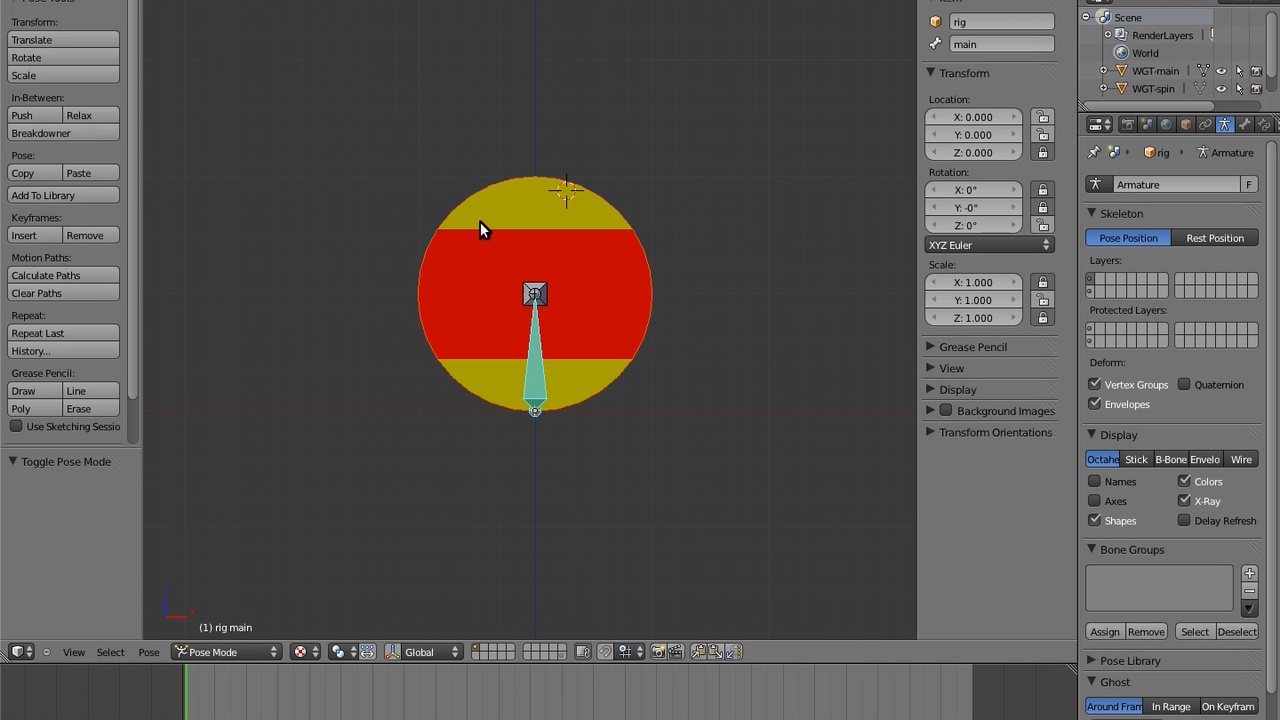This screenshot has width=1280, height=720.
Task: Toggle the snap magnet icon
Action: coord(605,652)
